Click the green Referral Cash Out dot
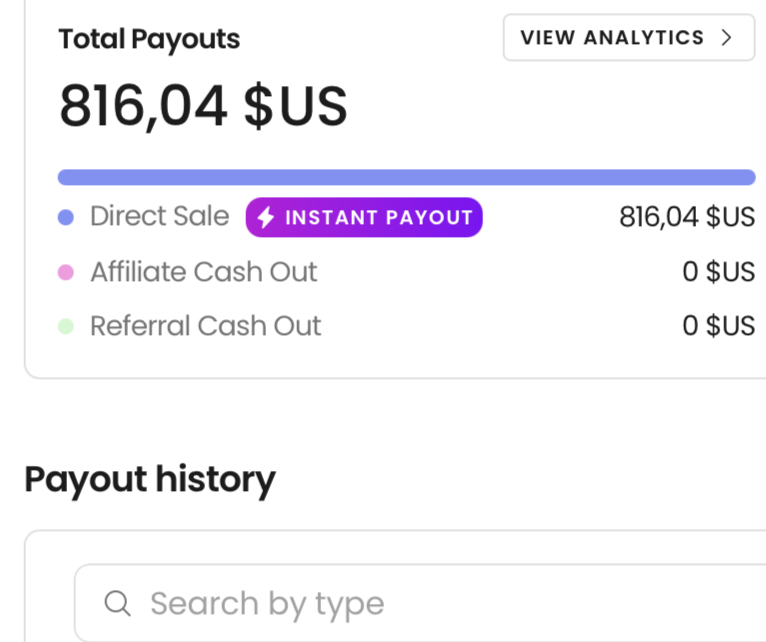Image resolution: width=766 pixels, height=642 pixels. point(66,326)
